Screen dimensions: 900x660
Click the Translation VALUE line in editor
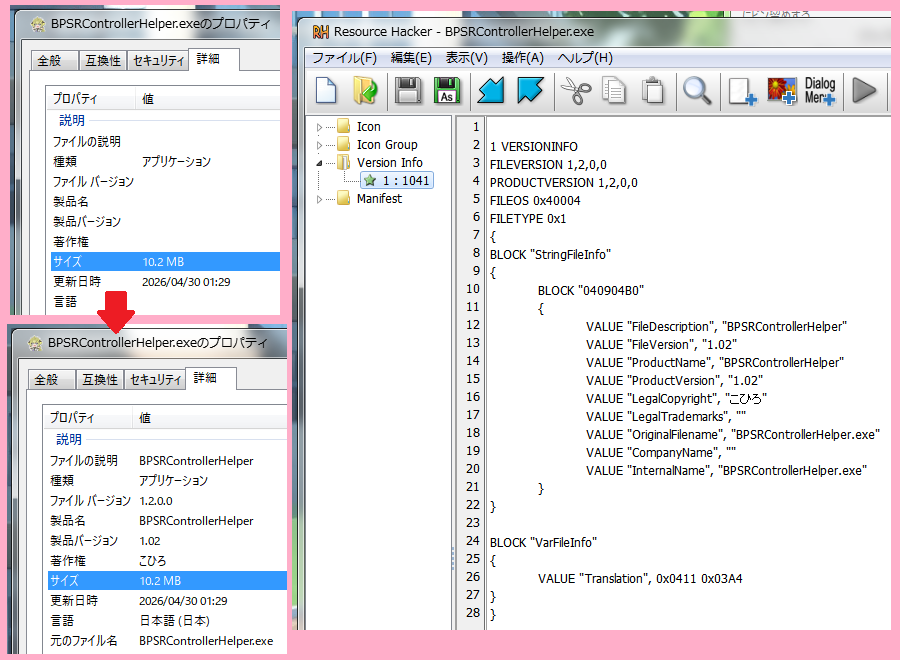640,579
